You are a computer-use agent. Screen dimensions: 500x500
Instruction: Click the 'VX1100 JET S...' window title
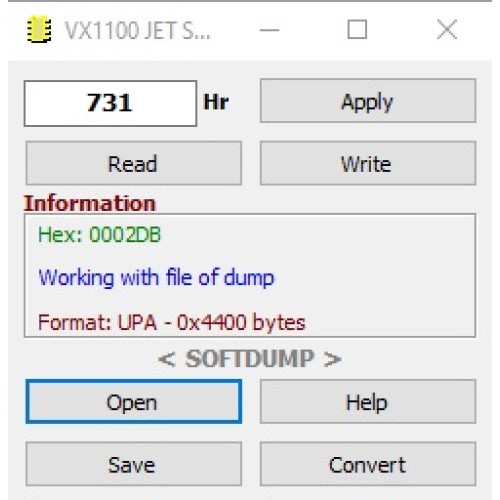pos(137,30)
